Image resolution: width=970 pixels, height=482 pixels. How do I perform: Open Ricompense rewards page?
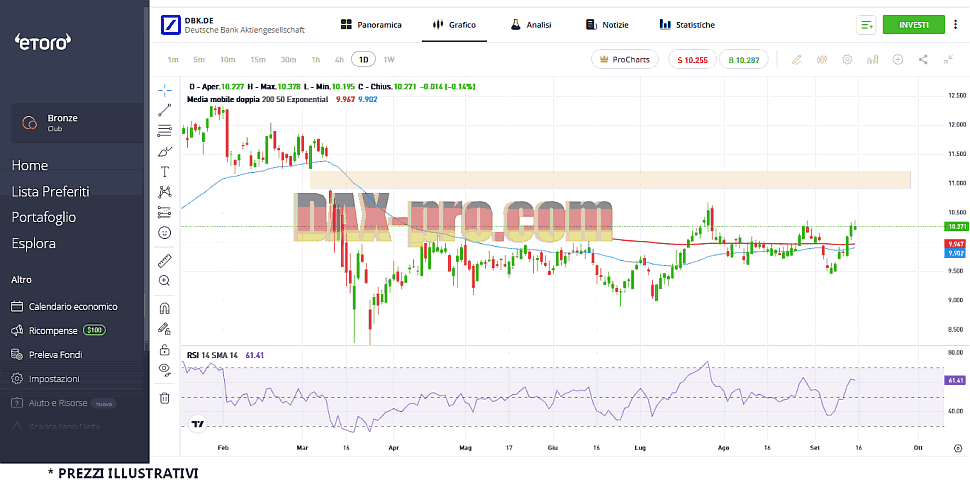pos(59,330)
